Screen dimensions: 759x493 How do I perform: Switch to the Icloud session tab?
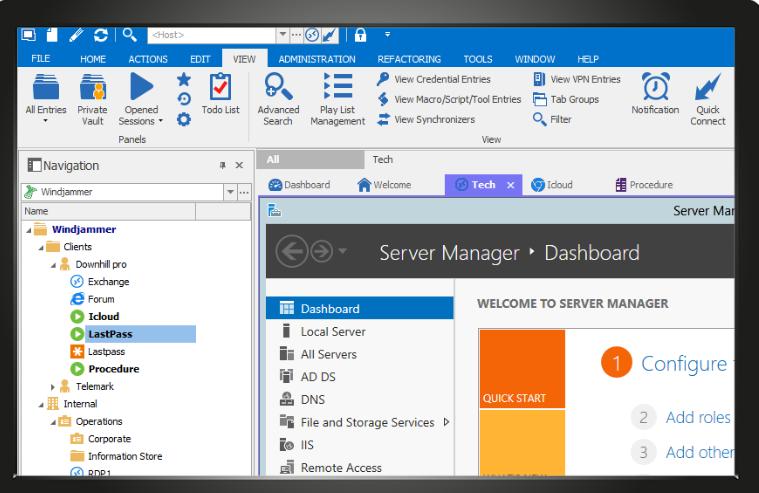pyautogui.click(x=552, y=185)
